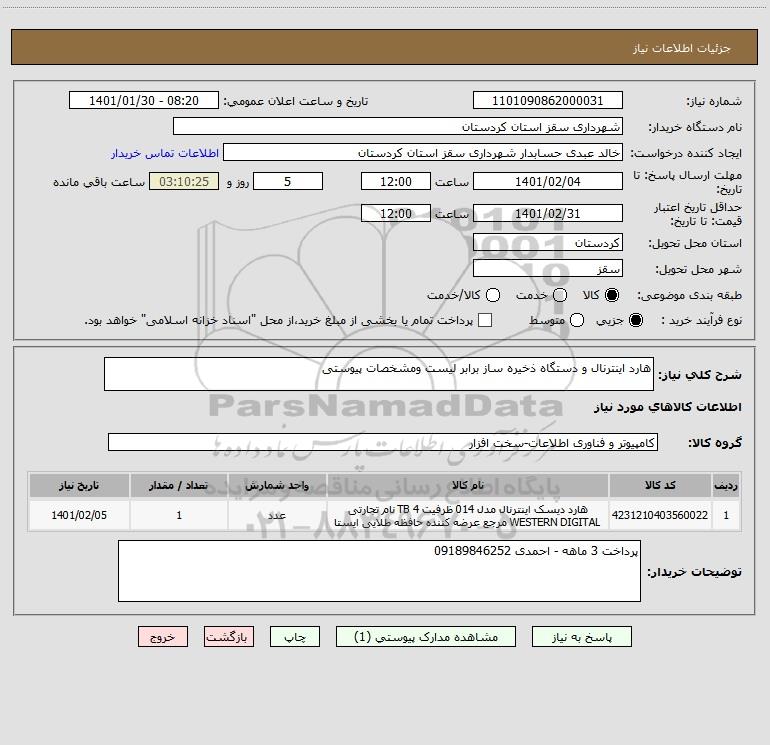Click the شرح کلی نیاز description box
This screenshot has width=770, height=745.
tap(379, 374)
